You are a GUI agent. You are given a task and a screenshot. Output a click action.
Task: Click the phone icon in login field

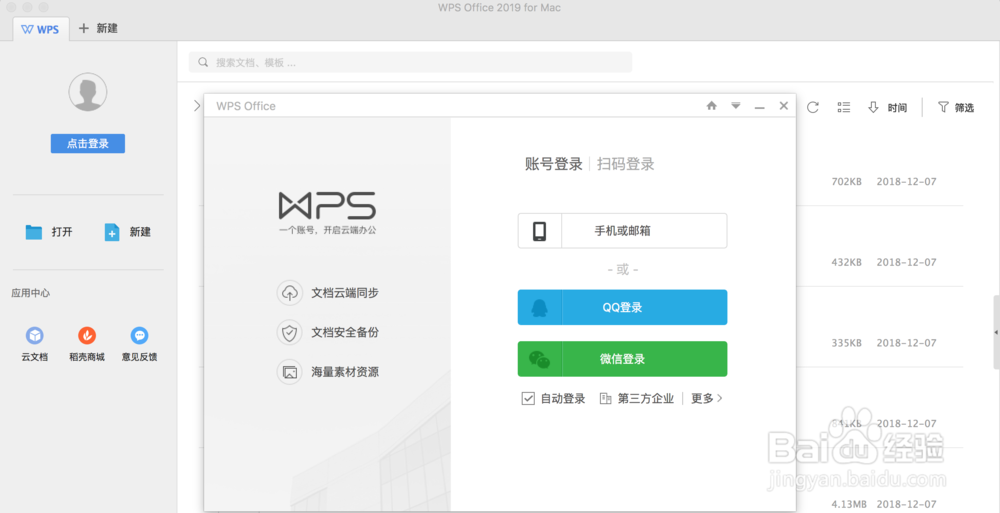coord(540,231)
